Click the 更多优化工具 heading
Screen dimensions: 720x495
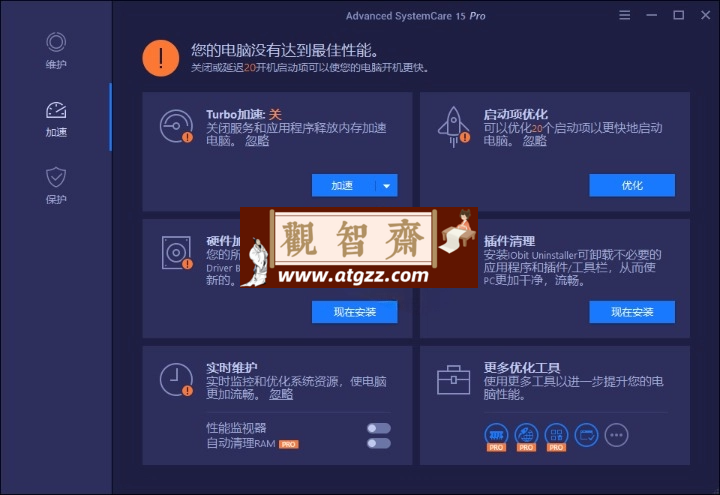pos(522,368)
